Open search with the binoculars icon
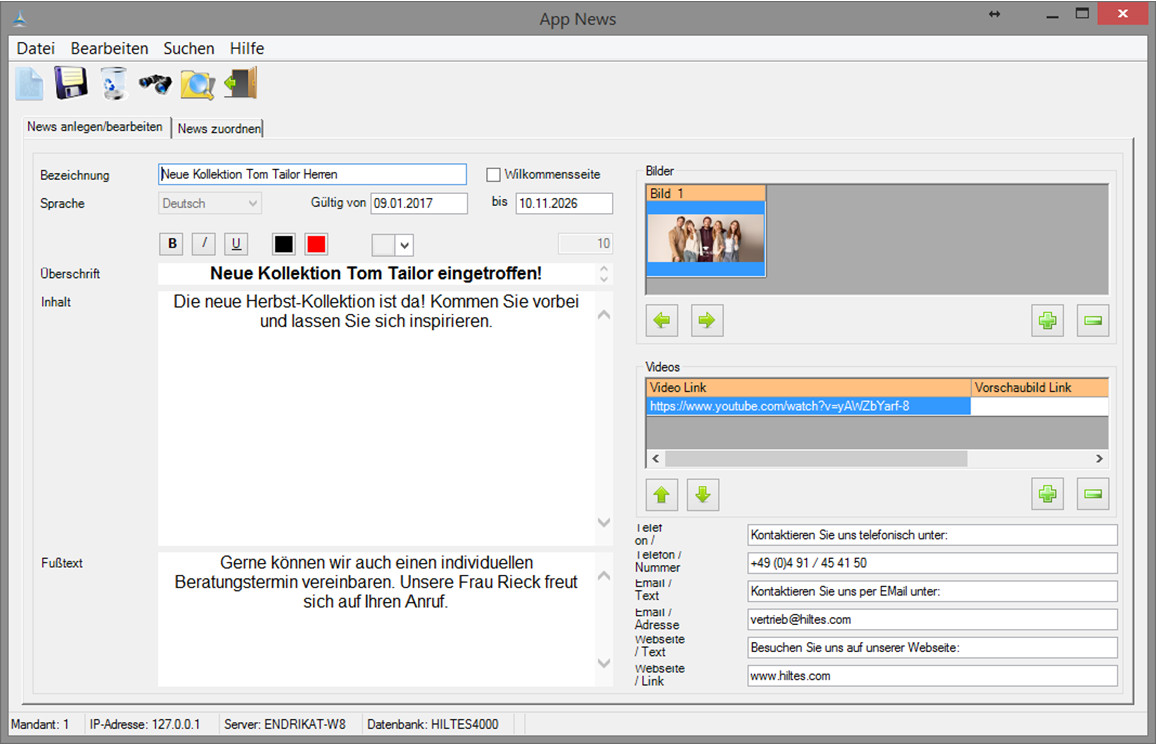The image size is (1156, 745). pyautogui.click(x=155, y=83)
